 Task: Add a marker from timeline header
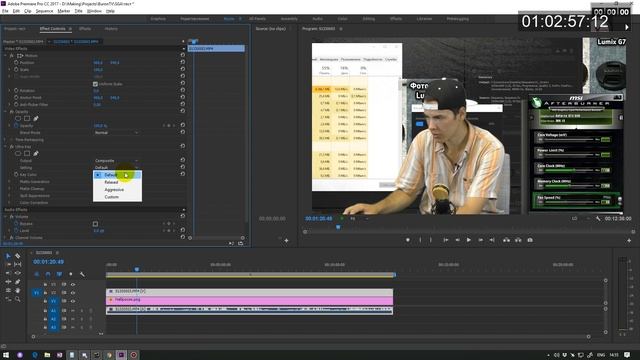(71, 274)
